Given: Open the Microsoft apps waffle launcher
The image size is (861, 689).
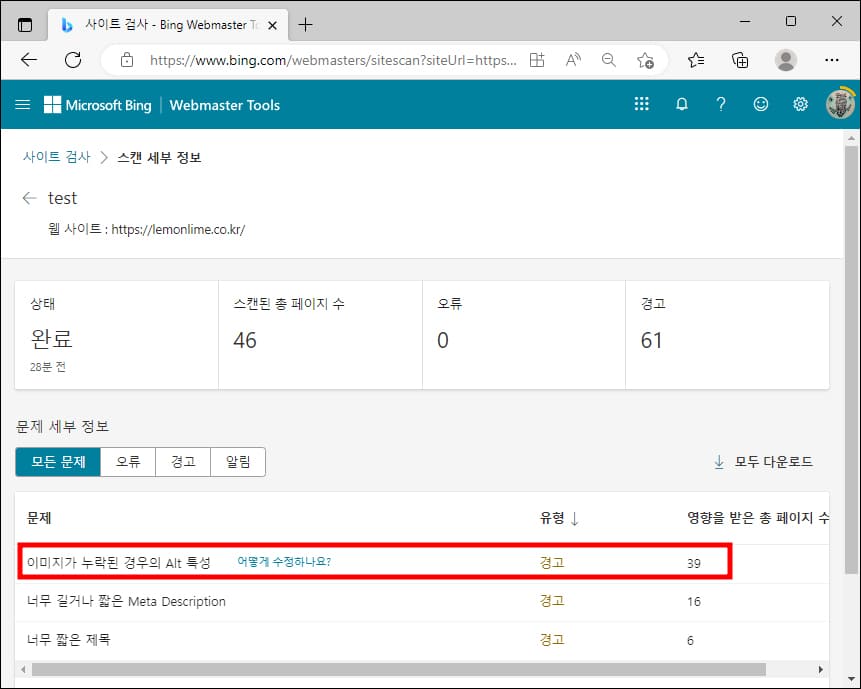Looking at the screenshot, I should click(641, 104).
